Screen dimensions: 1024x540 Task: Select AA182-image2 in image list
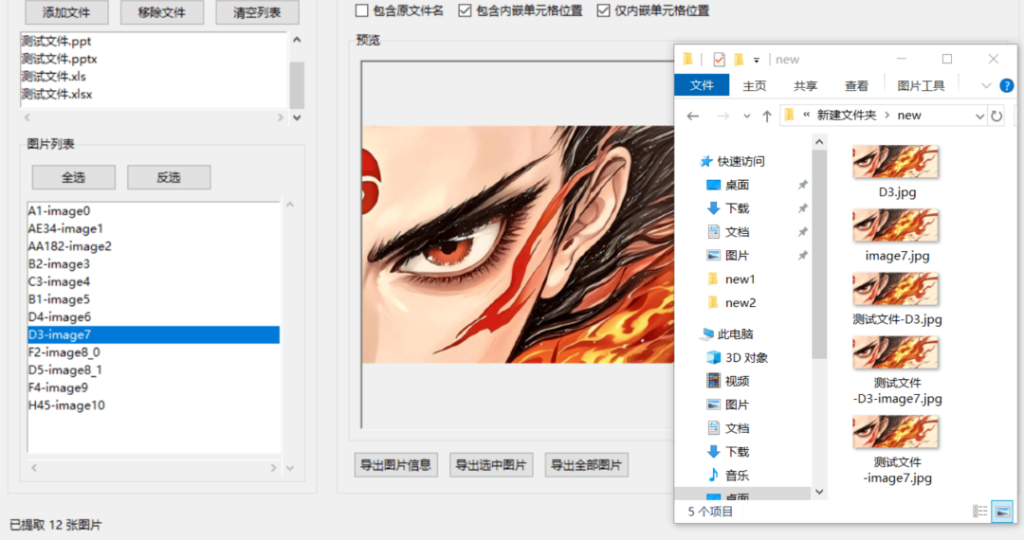(153, 246)
